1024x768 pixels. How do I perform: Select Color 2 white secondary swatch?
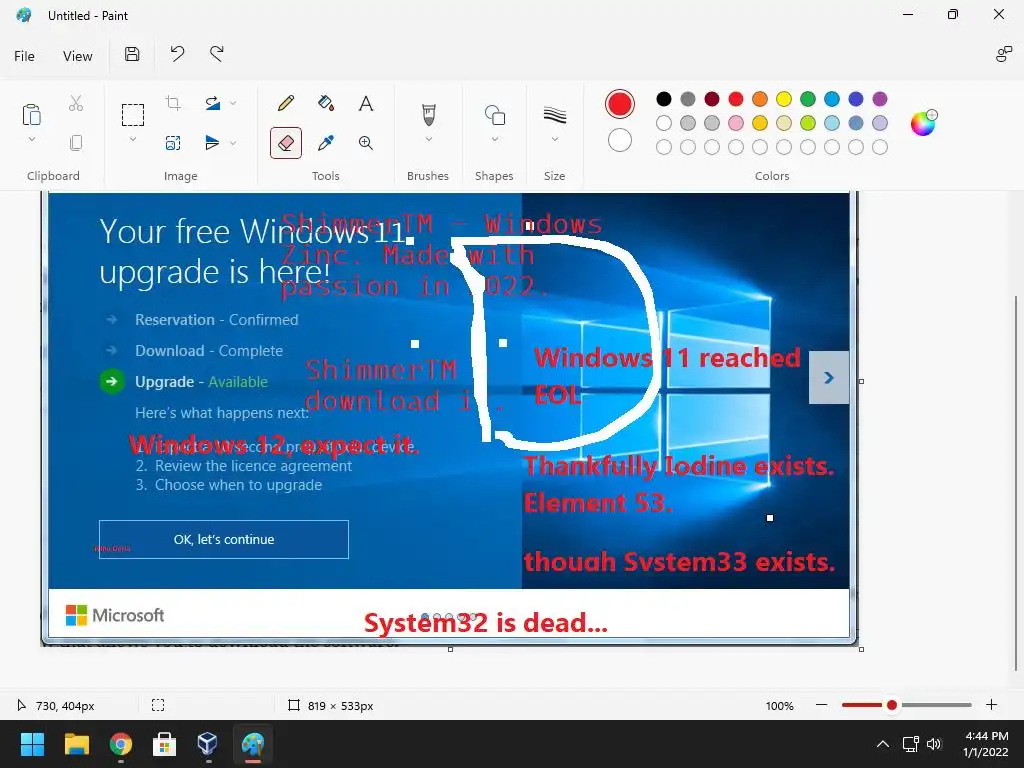pos(620,140)
